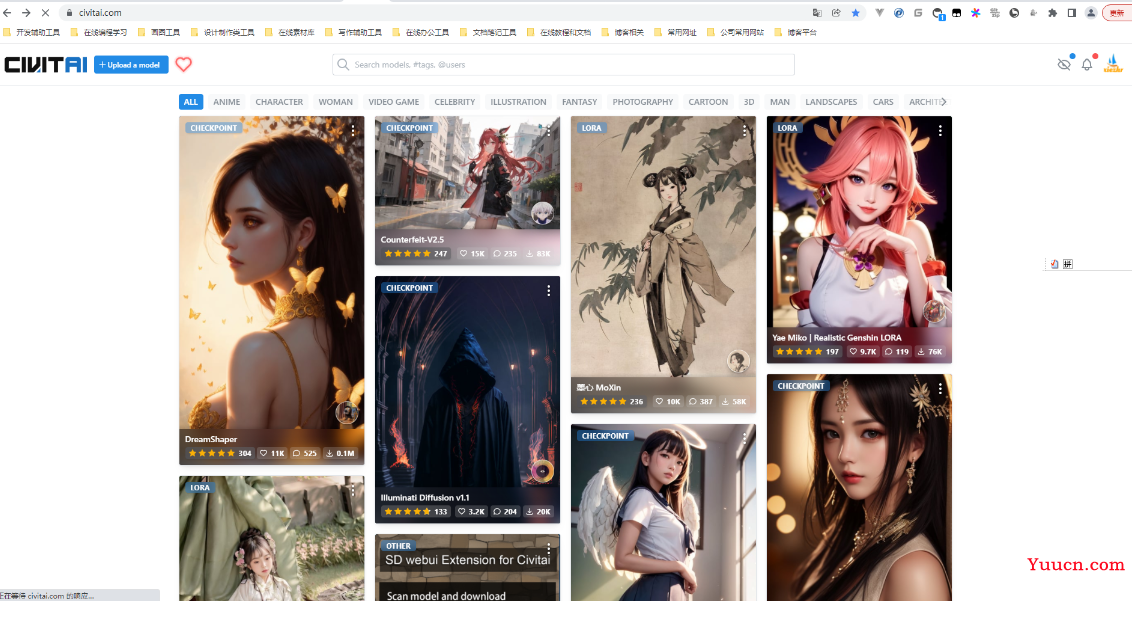Select the CHARACTER category tab
This screenshot has height=619, width=1137.
279,102
